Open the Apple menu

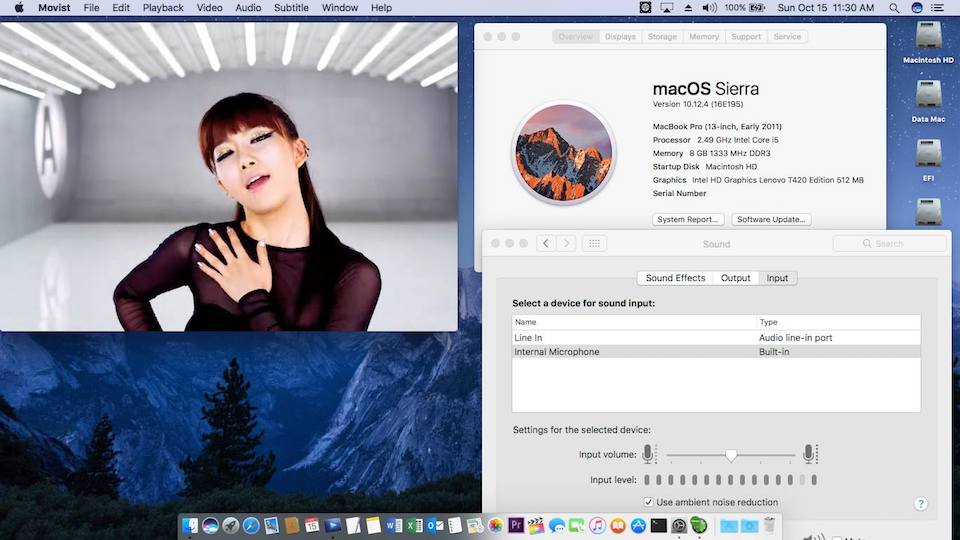click(19, 8)
